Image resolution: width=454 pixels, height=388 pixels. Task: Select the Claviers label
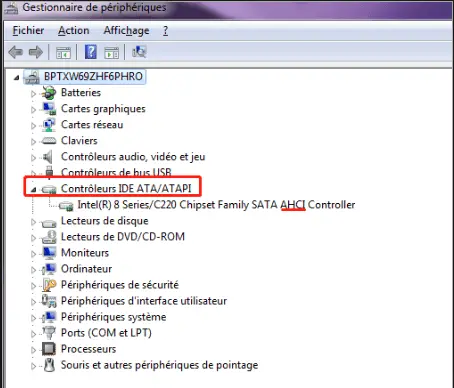(79, 141)
